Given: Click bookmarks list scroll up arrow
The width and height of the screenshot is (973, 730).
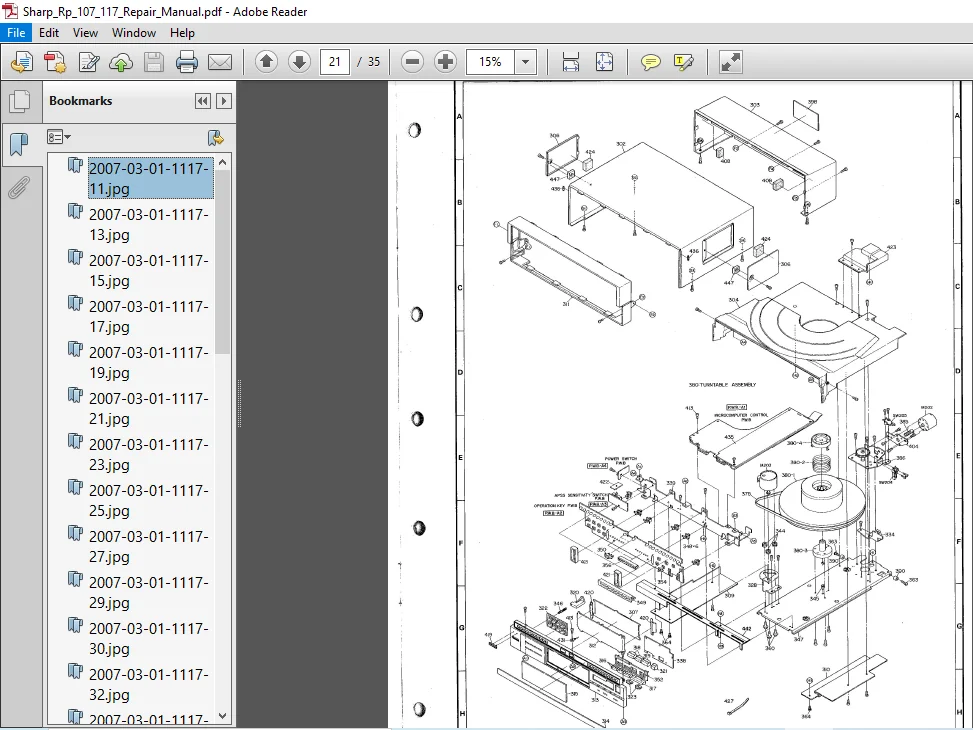Looking at the screenshot, I should (x=223, y=162).
